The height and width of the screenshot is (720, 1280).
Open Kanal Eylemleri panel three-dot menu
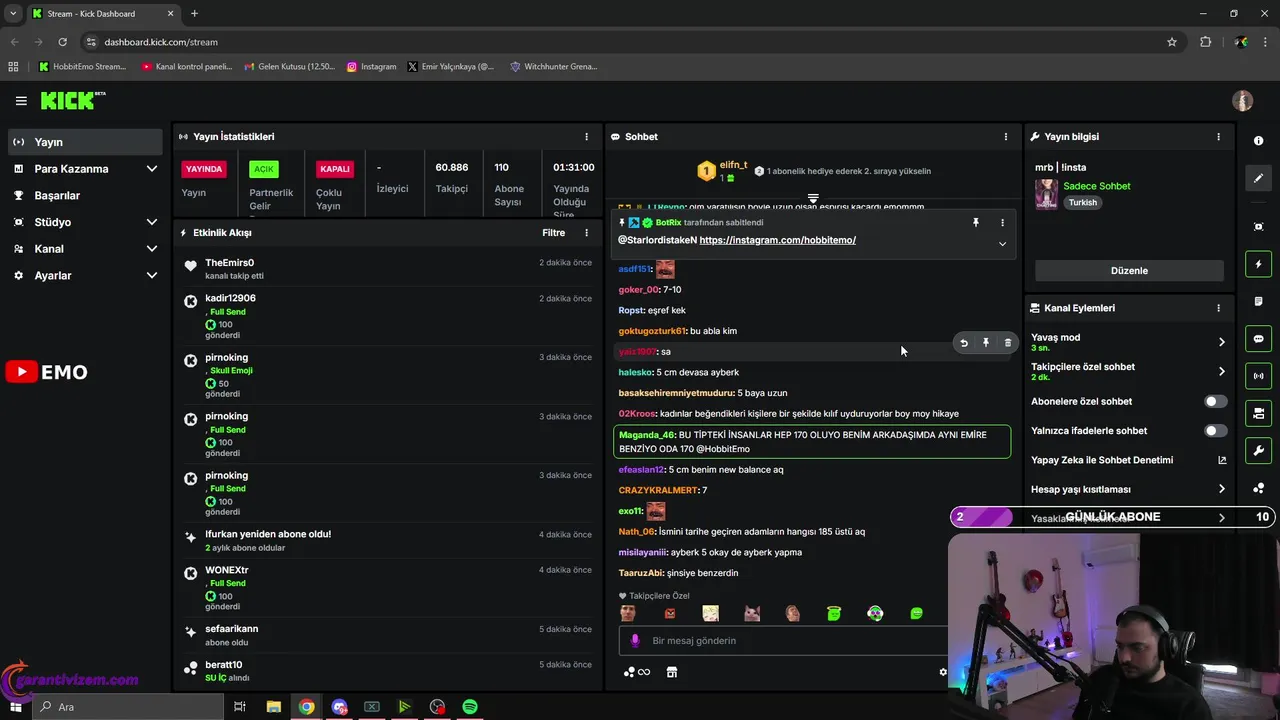coord(1218,308)
